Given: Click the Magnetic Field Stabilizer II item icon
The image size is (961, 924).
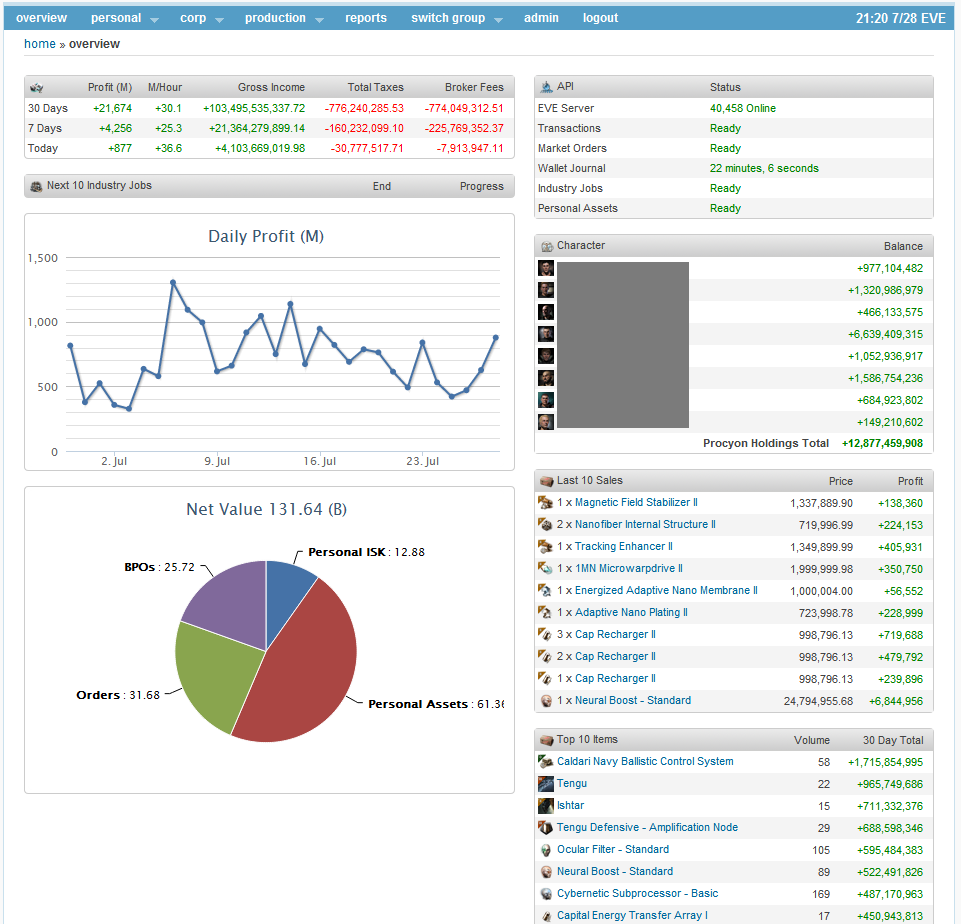Looking at the screenshot, I should coord(546,503).
